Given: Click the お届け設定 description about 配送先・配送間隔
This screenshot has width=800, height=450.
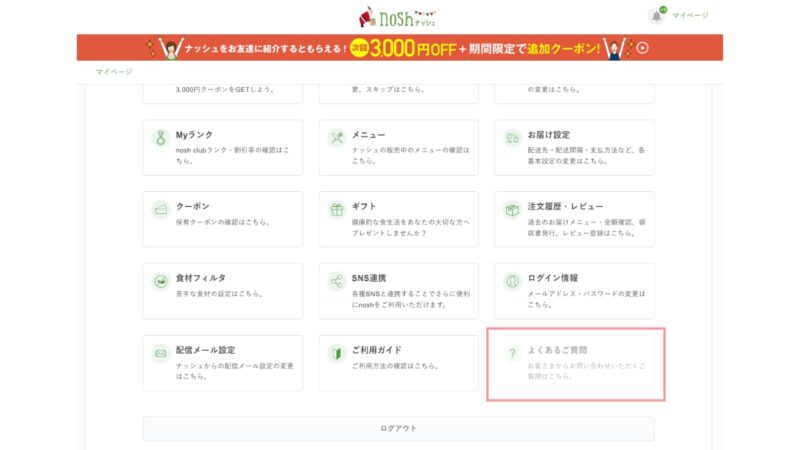Looking at the screenshot, I should pyautogui.click(x=586, y=156).
